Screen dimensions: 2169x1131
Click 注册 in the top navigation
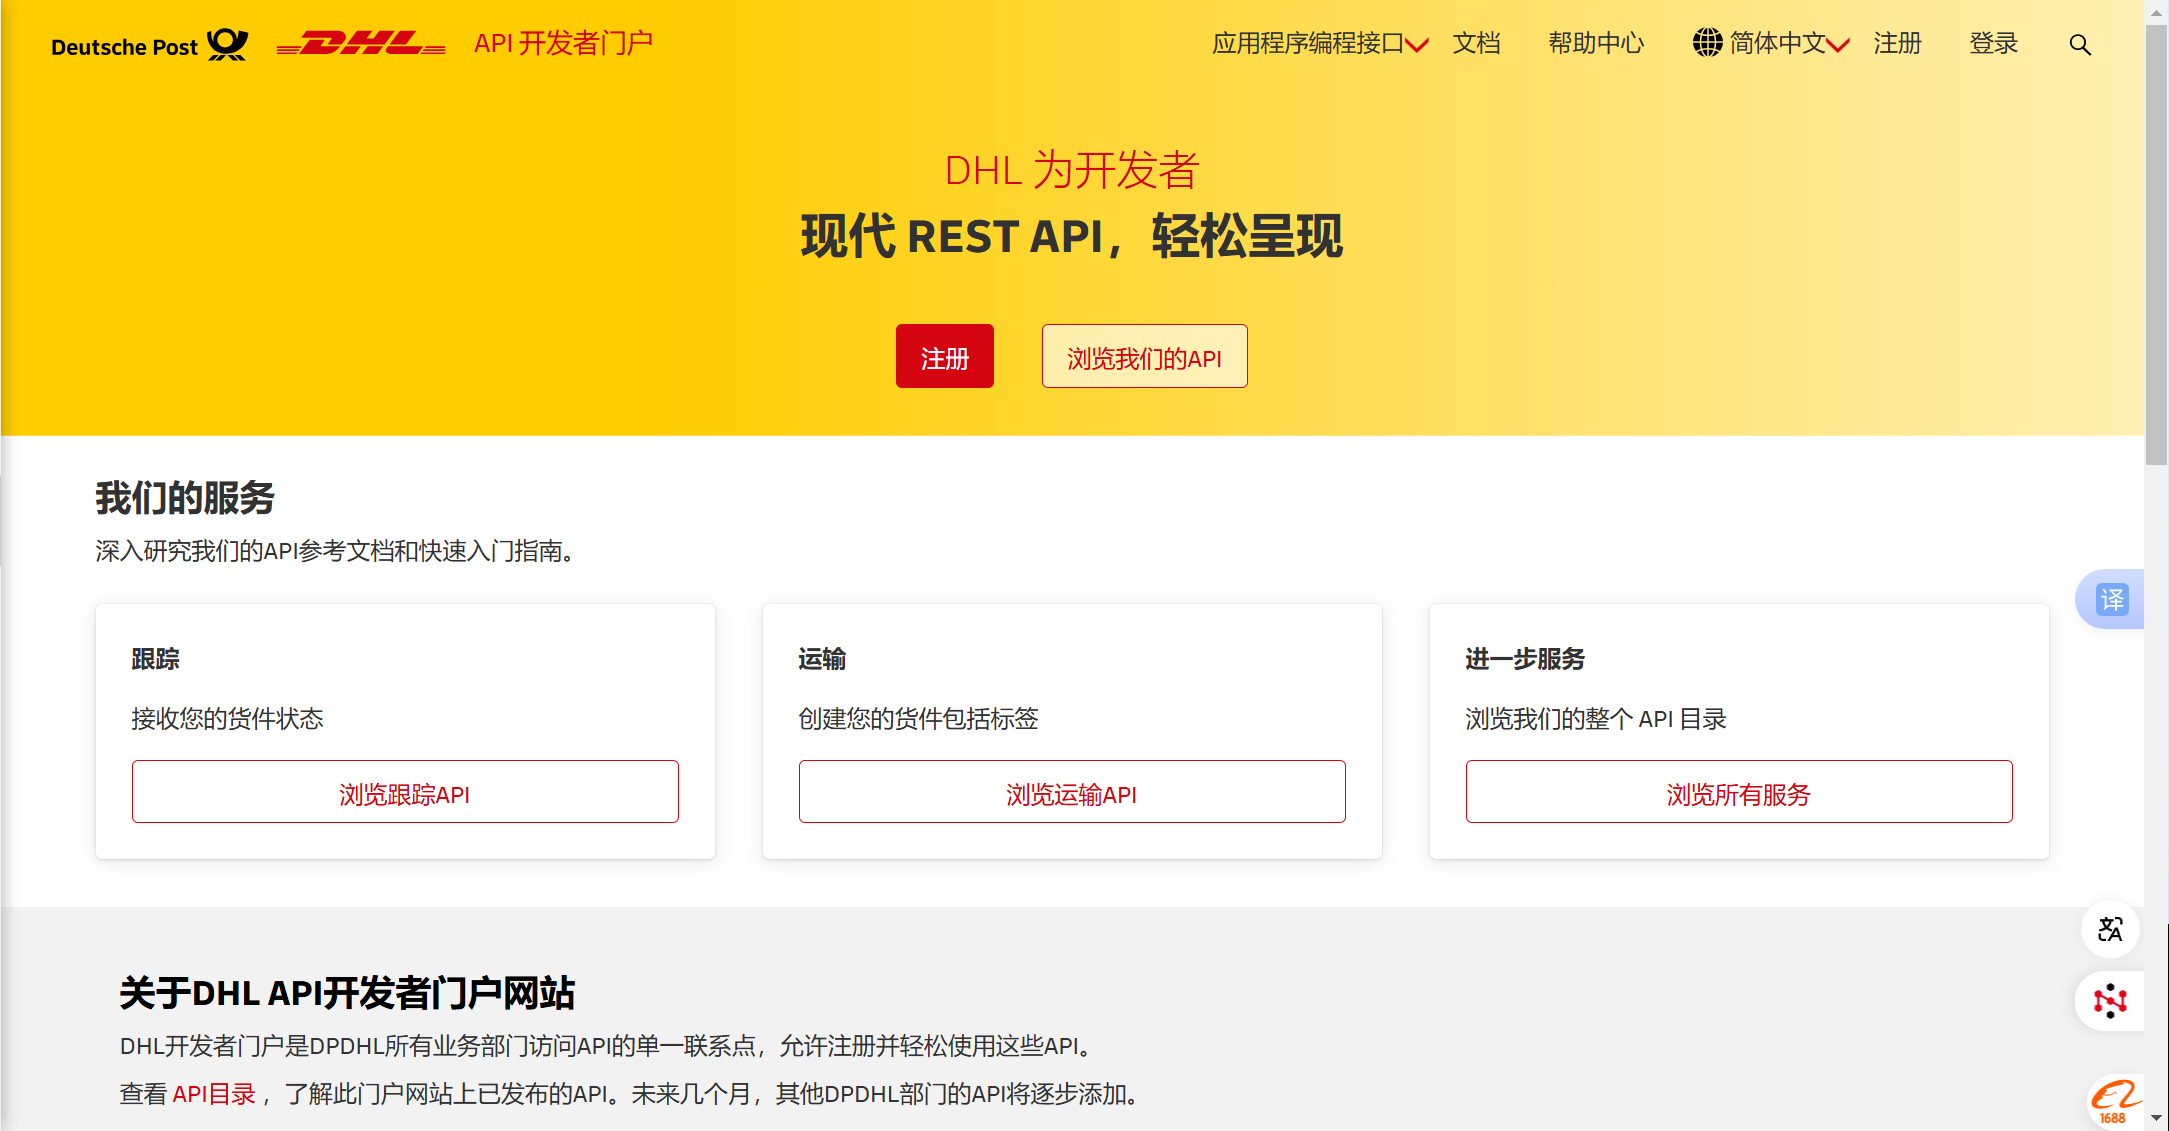[1897, 44]
